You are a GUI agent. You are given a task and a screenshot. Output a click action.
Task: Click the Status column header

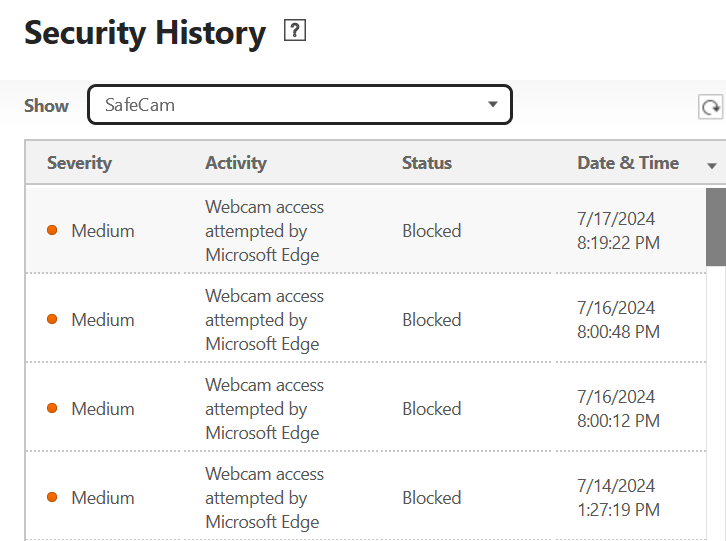pyautogui.click(x=427, y=163)
